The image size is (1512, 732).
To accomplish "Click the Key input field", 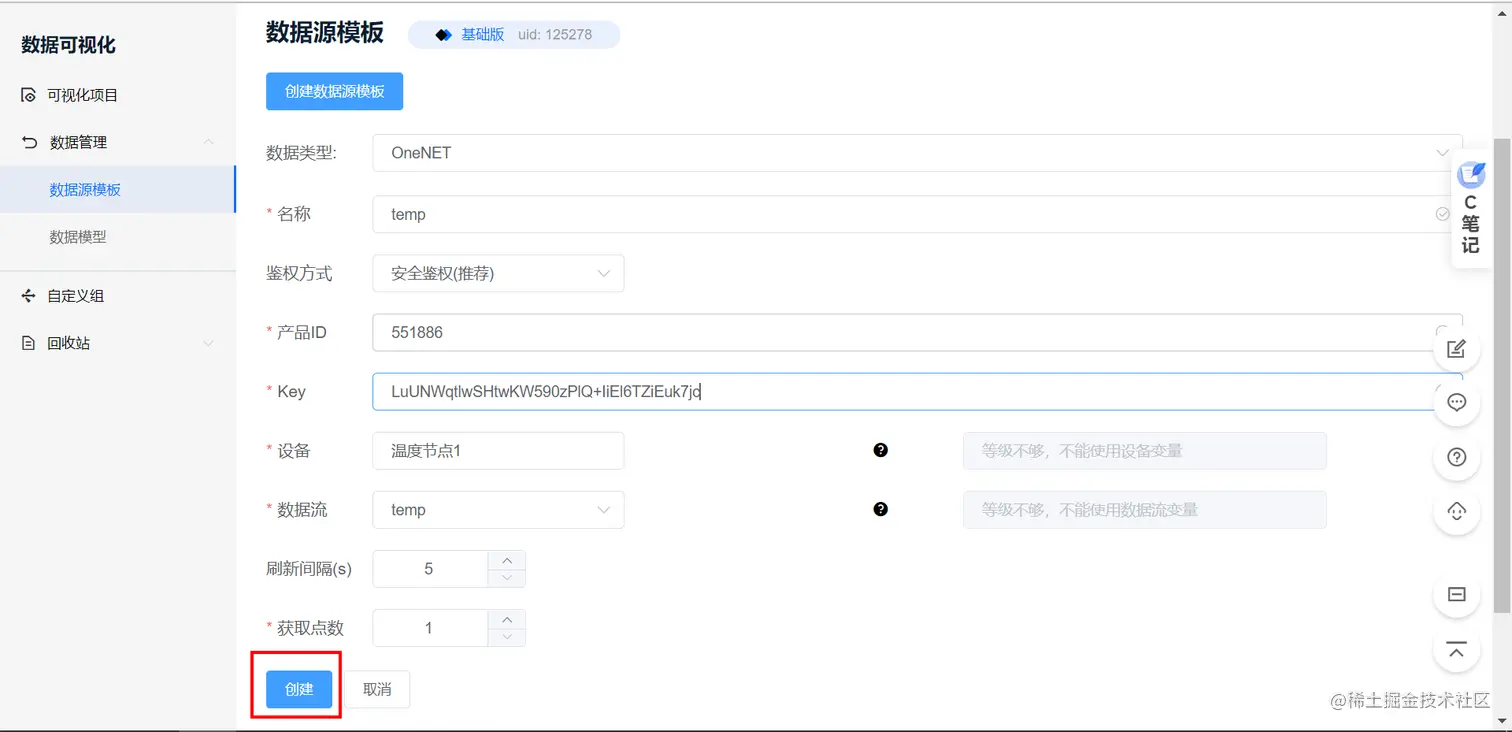I will click(917, 391).
